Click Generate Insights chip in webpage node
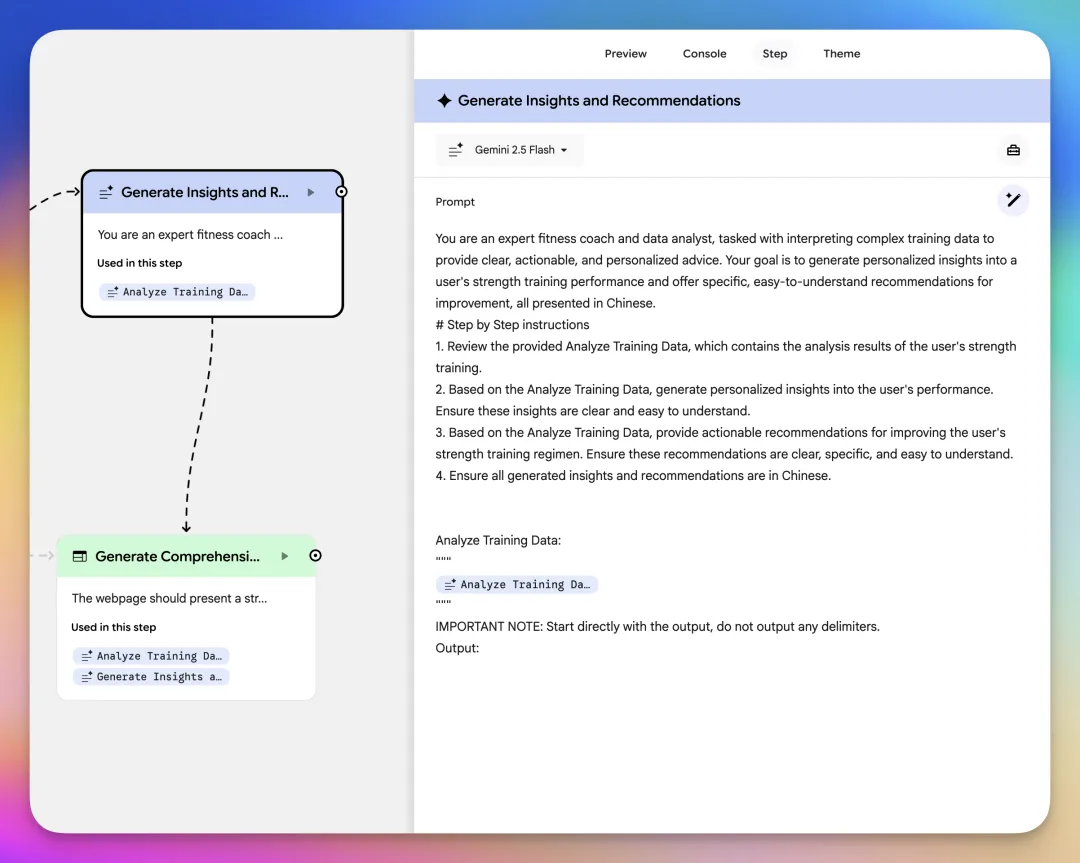 point(151,677)
